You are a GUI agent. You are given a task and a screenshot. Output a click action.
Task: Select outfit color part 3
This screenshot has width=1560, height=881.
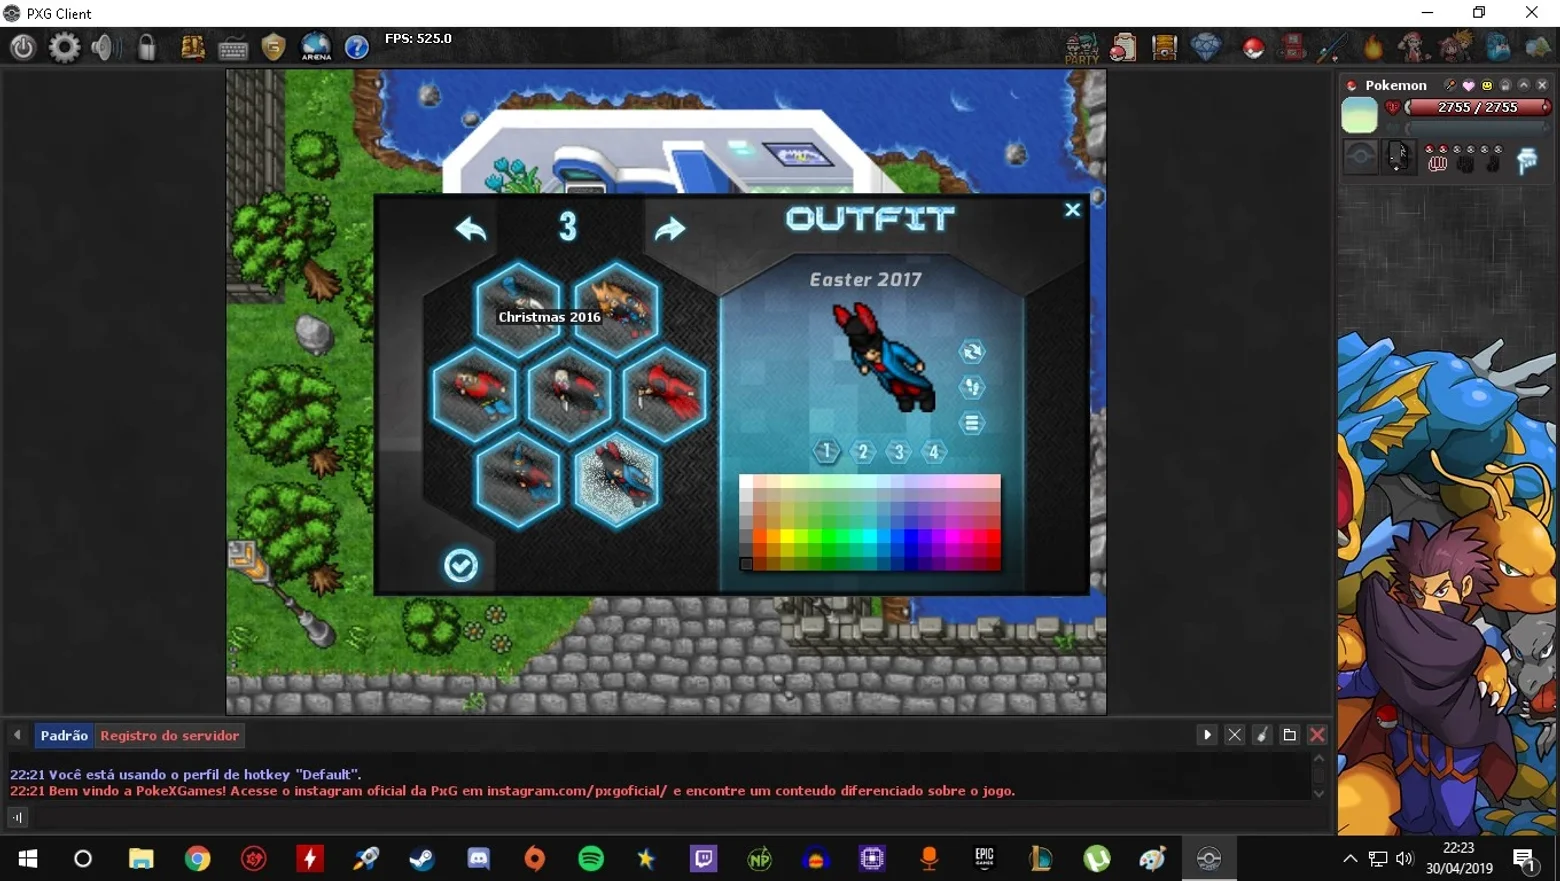(x=899, y=452)
